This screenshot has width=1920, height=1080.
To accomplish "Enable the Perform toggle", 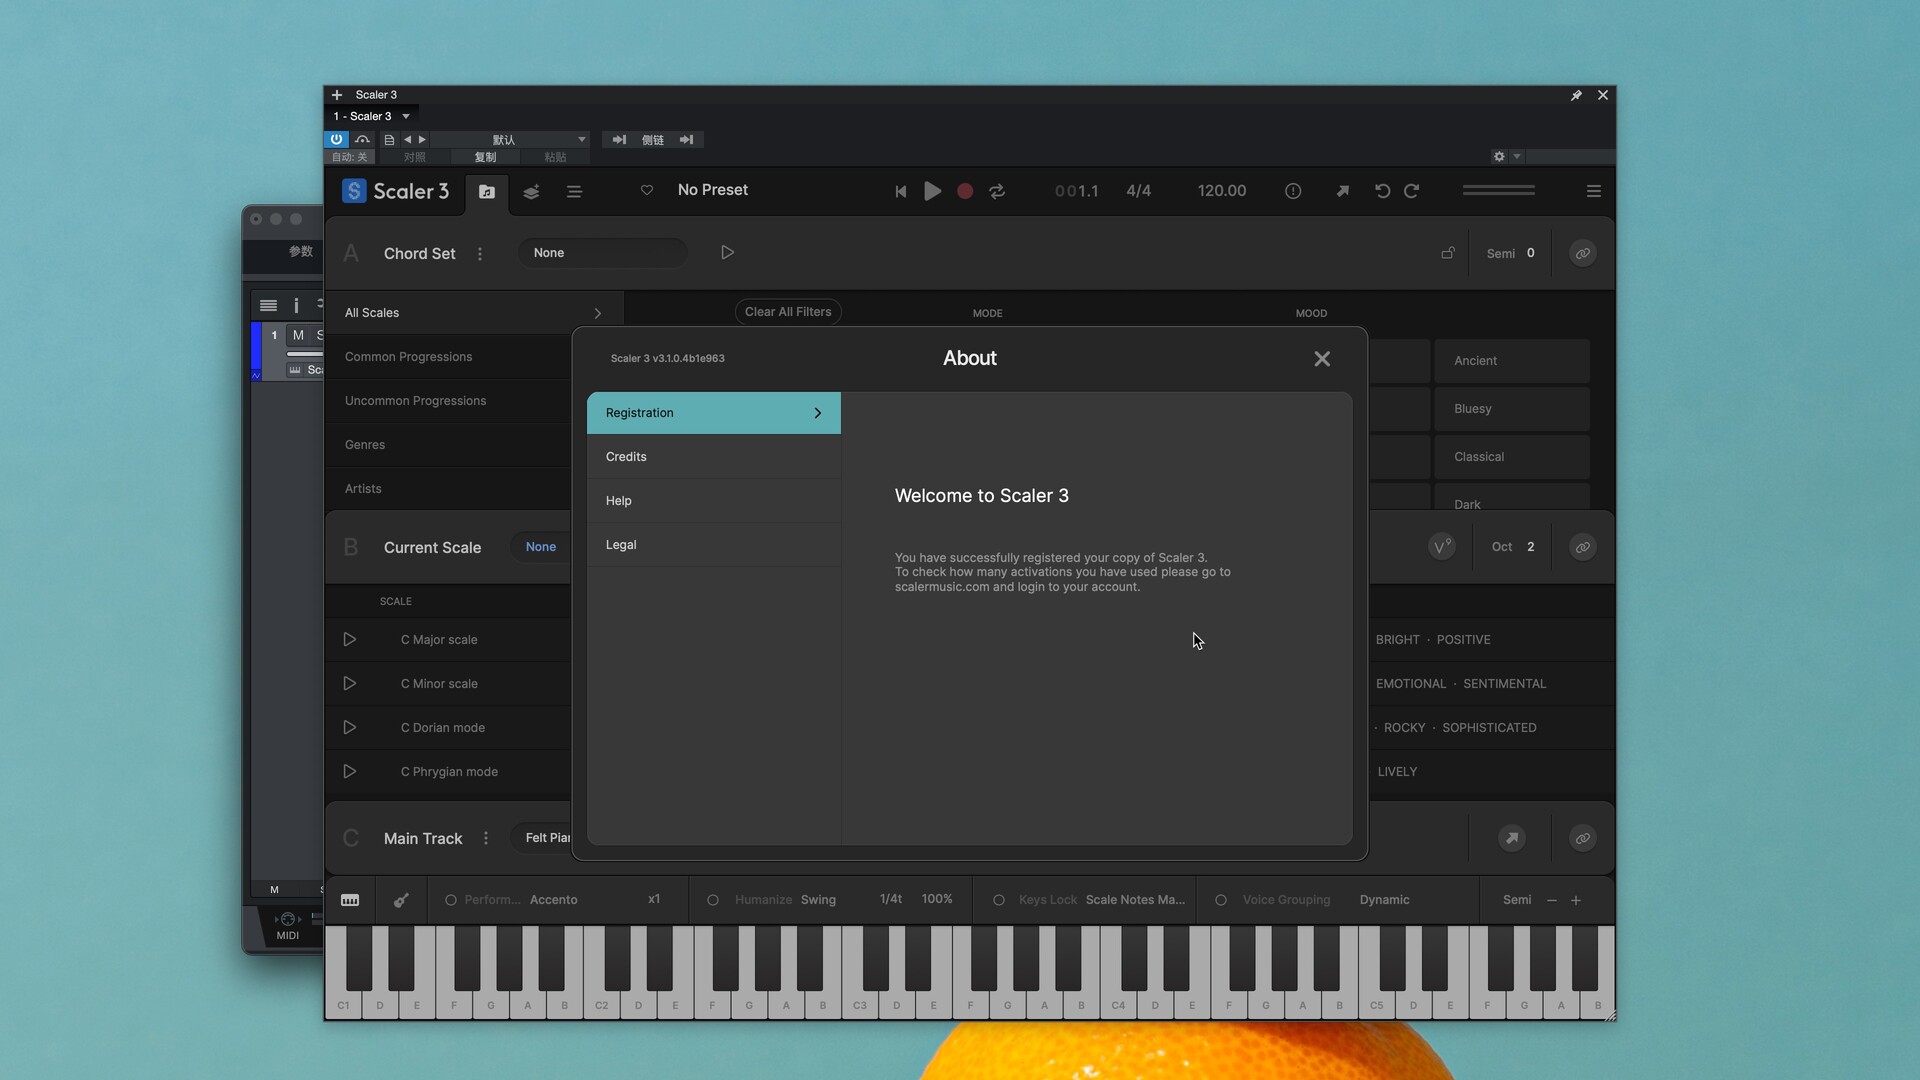I will coord(451,900).
